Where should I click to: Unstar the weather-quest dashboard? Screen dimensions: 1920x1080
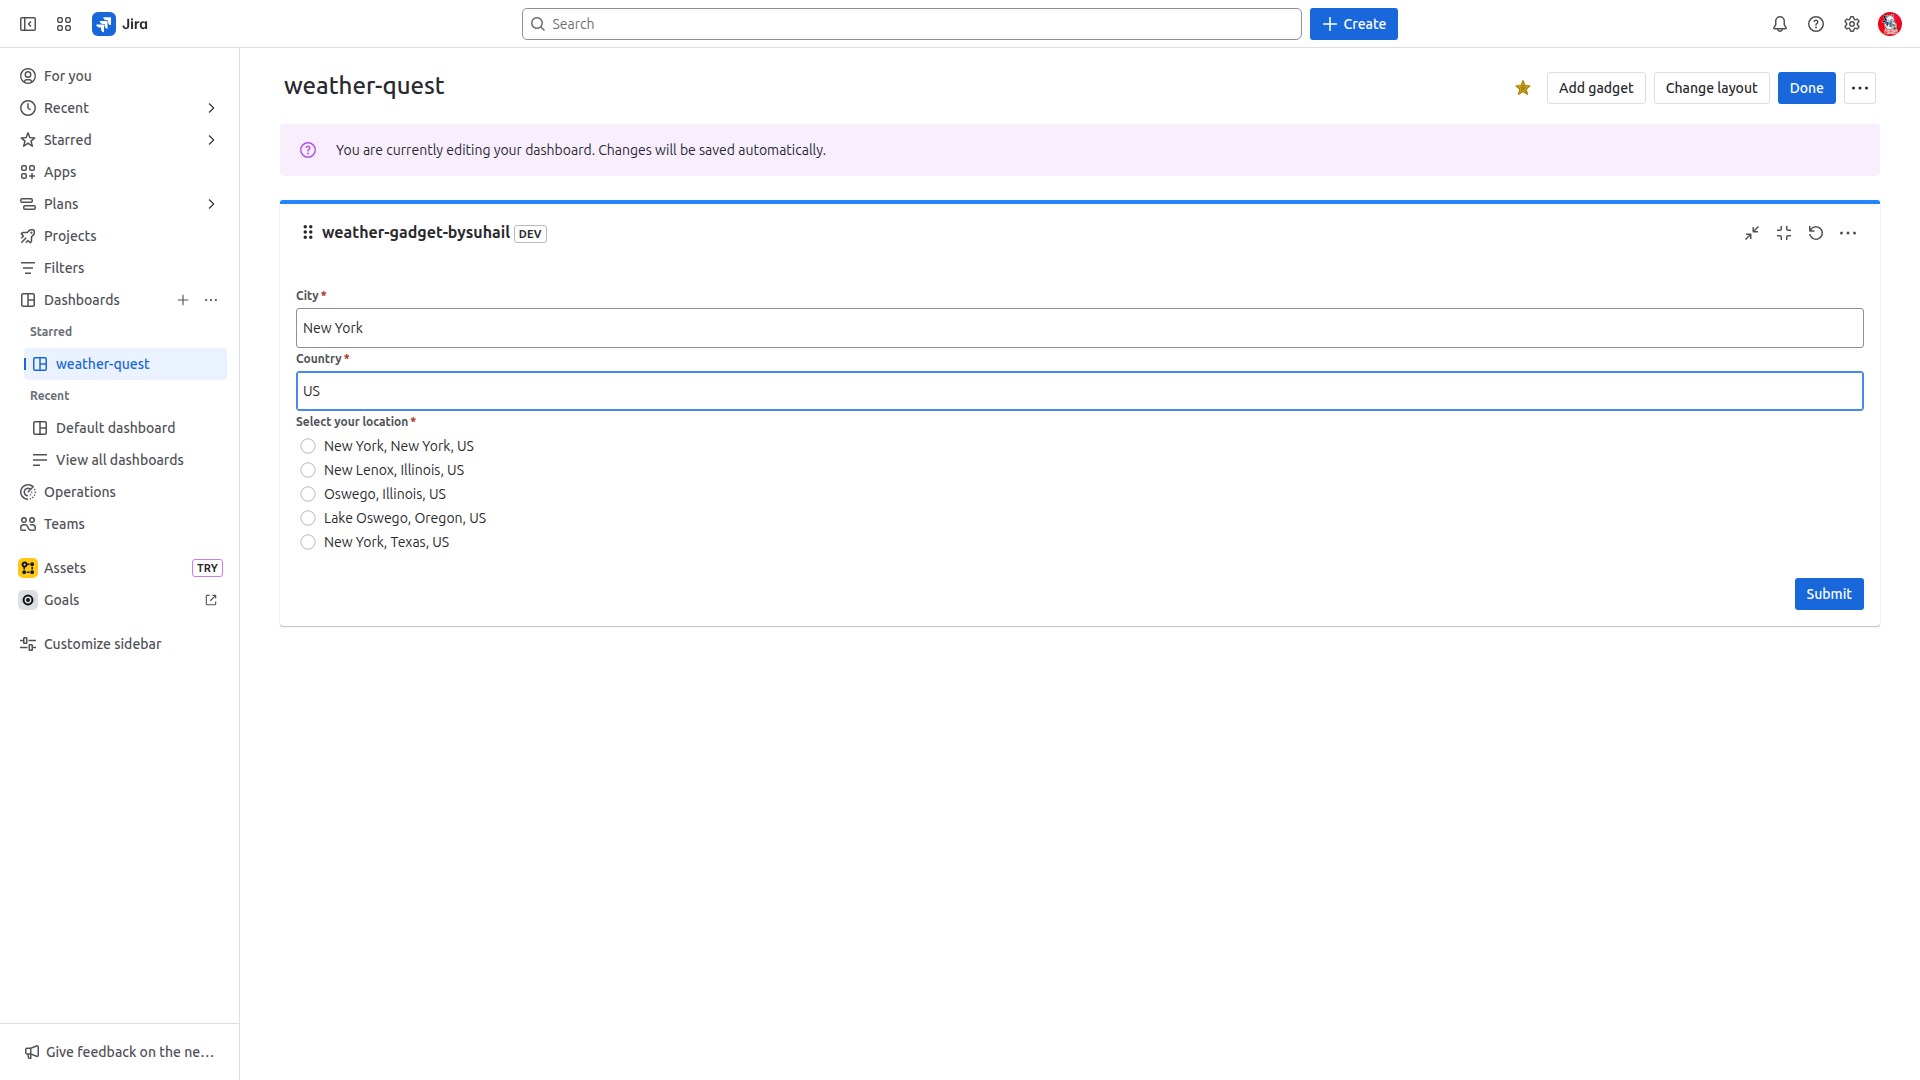1523,88
